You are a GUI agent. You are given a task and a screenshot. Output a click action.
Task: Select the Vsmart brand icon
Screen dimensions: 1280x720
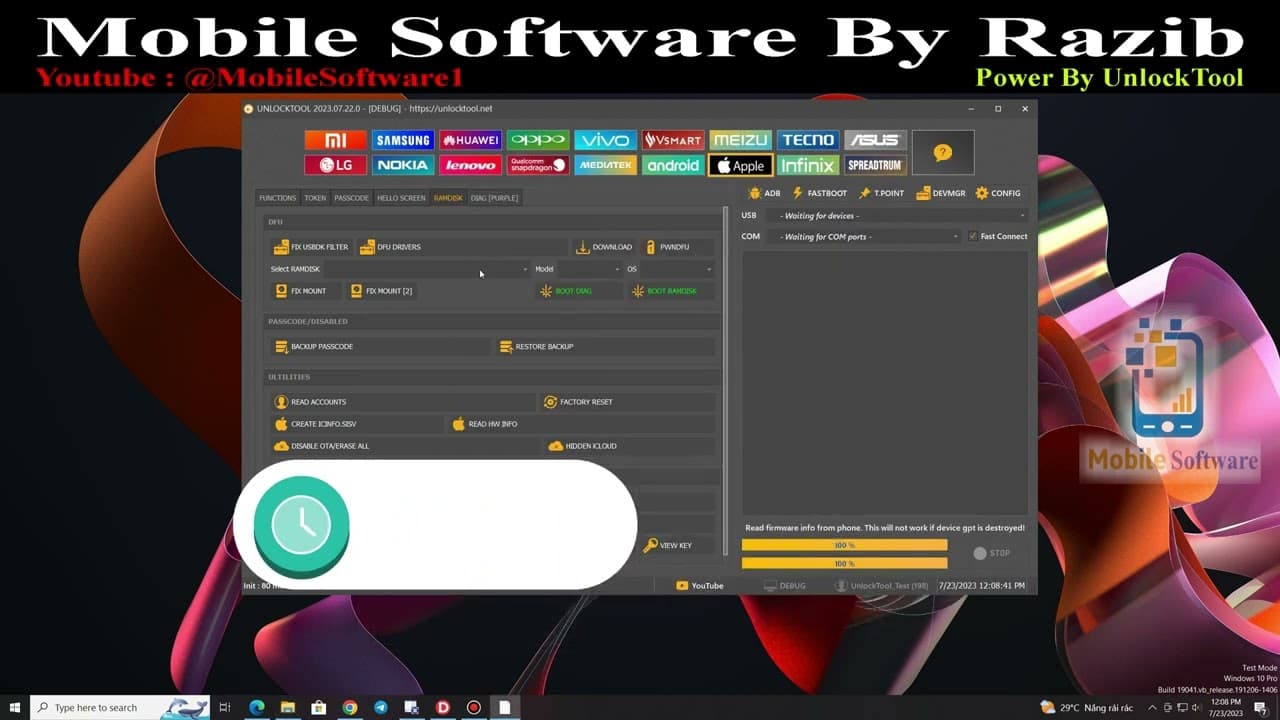673,140
